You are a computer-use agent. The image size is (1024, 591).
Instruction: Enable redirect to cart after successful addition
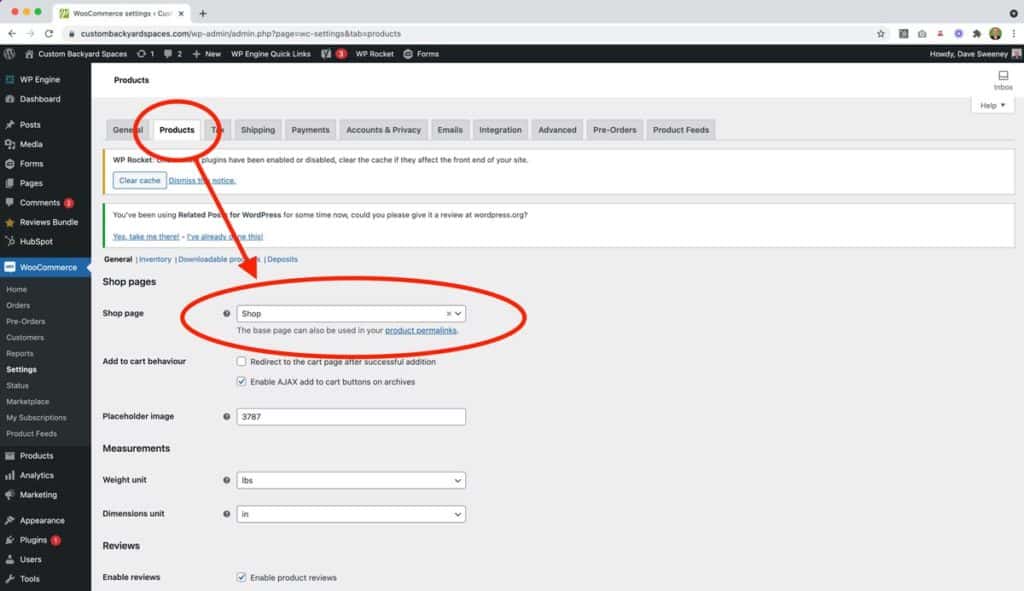241,361
